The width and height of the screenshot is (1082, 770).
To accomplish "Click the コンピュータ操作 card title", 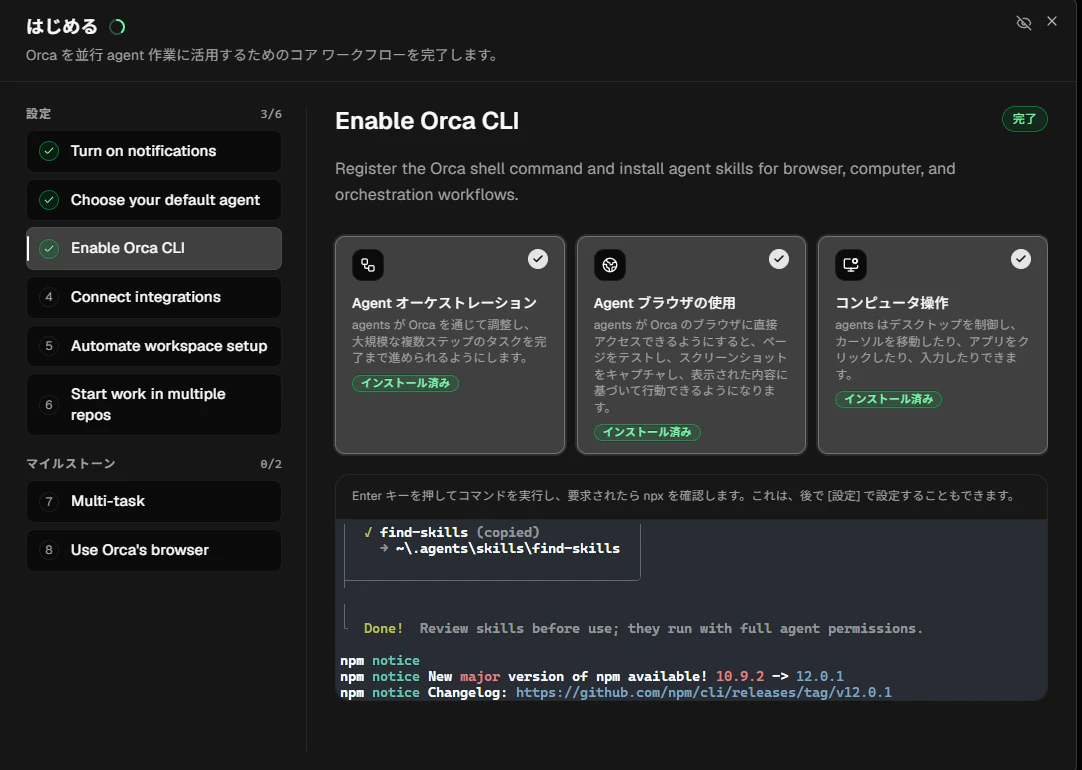I will click(x=892, y=303).
